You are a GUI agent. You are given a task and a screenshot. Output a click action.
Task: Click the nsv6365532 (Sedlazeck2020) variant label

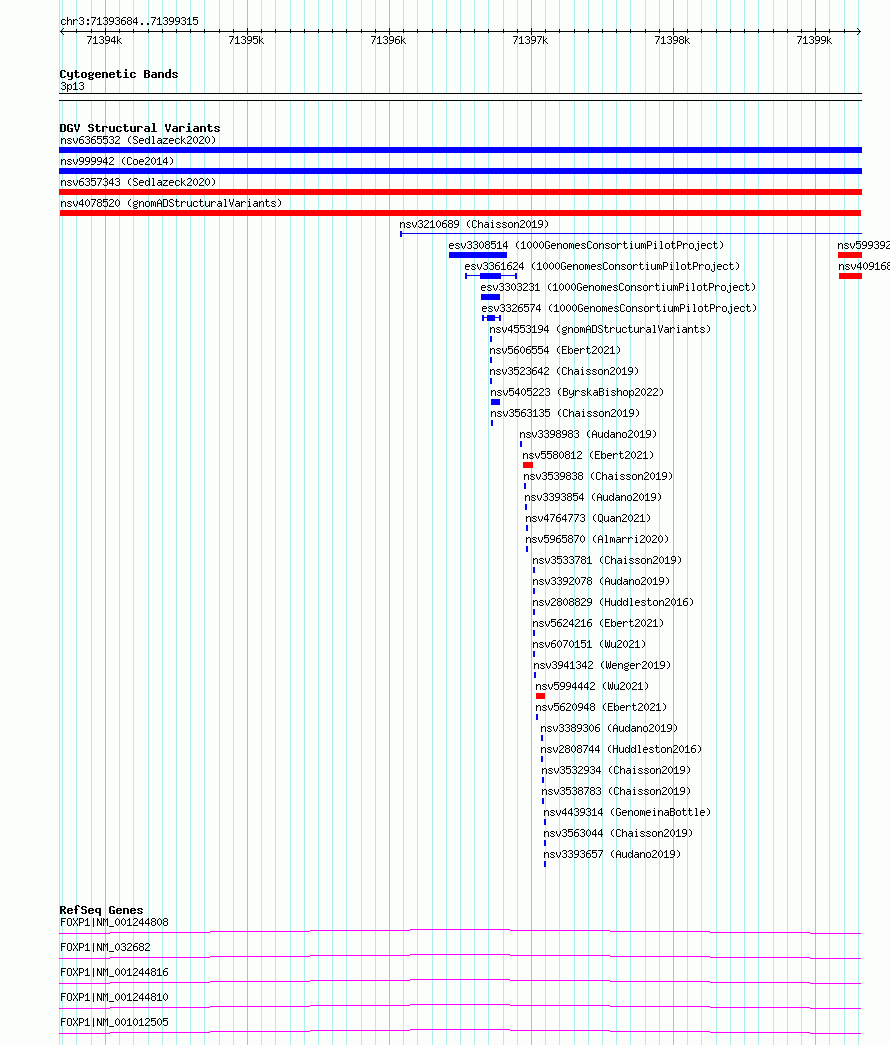pos(138,141)
